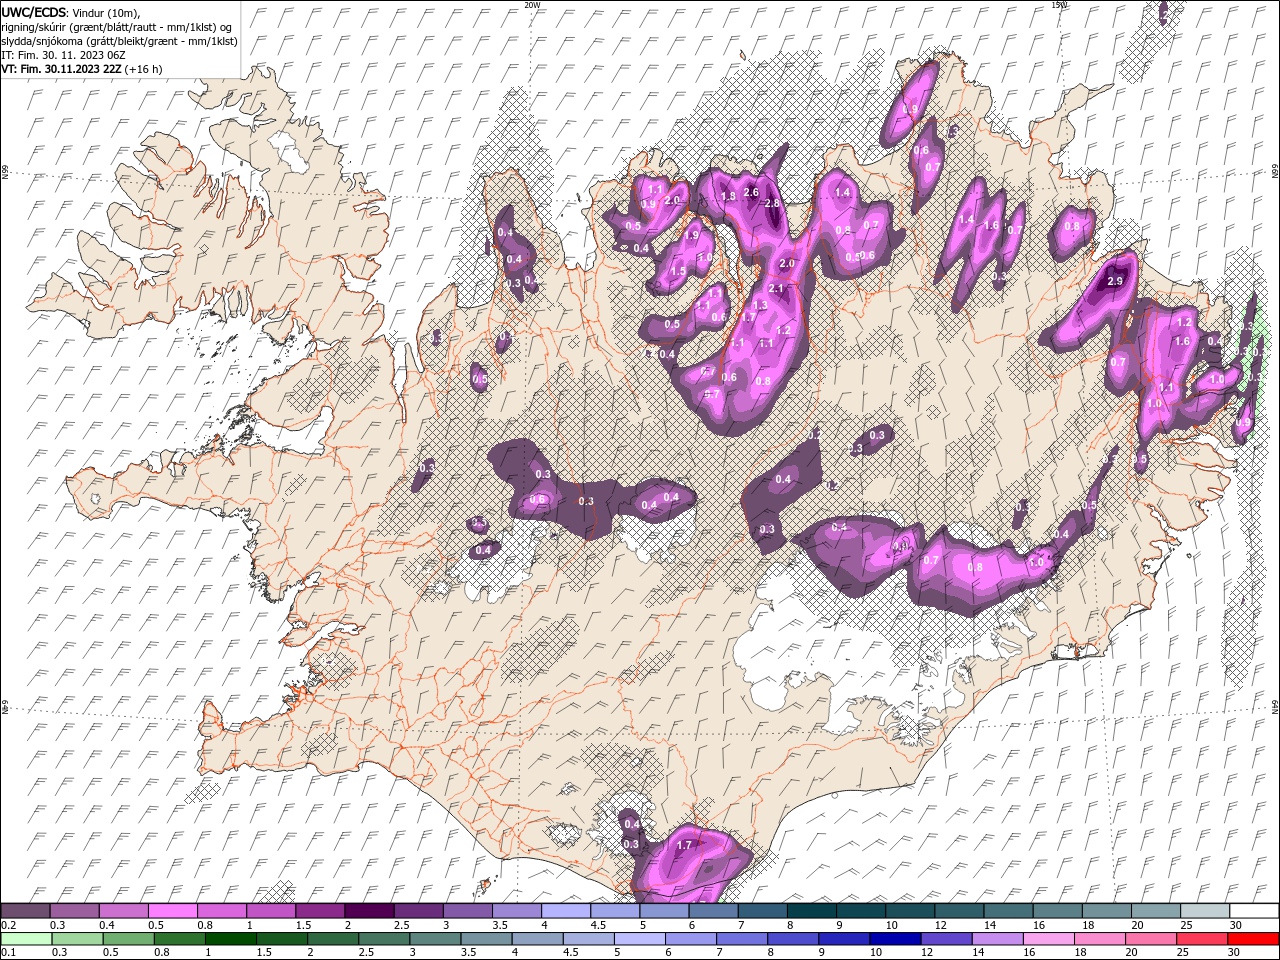Click the '30' label in the snow legend row
Viewport: 1280px width, 960px height.
tap(1236, 925)
